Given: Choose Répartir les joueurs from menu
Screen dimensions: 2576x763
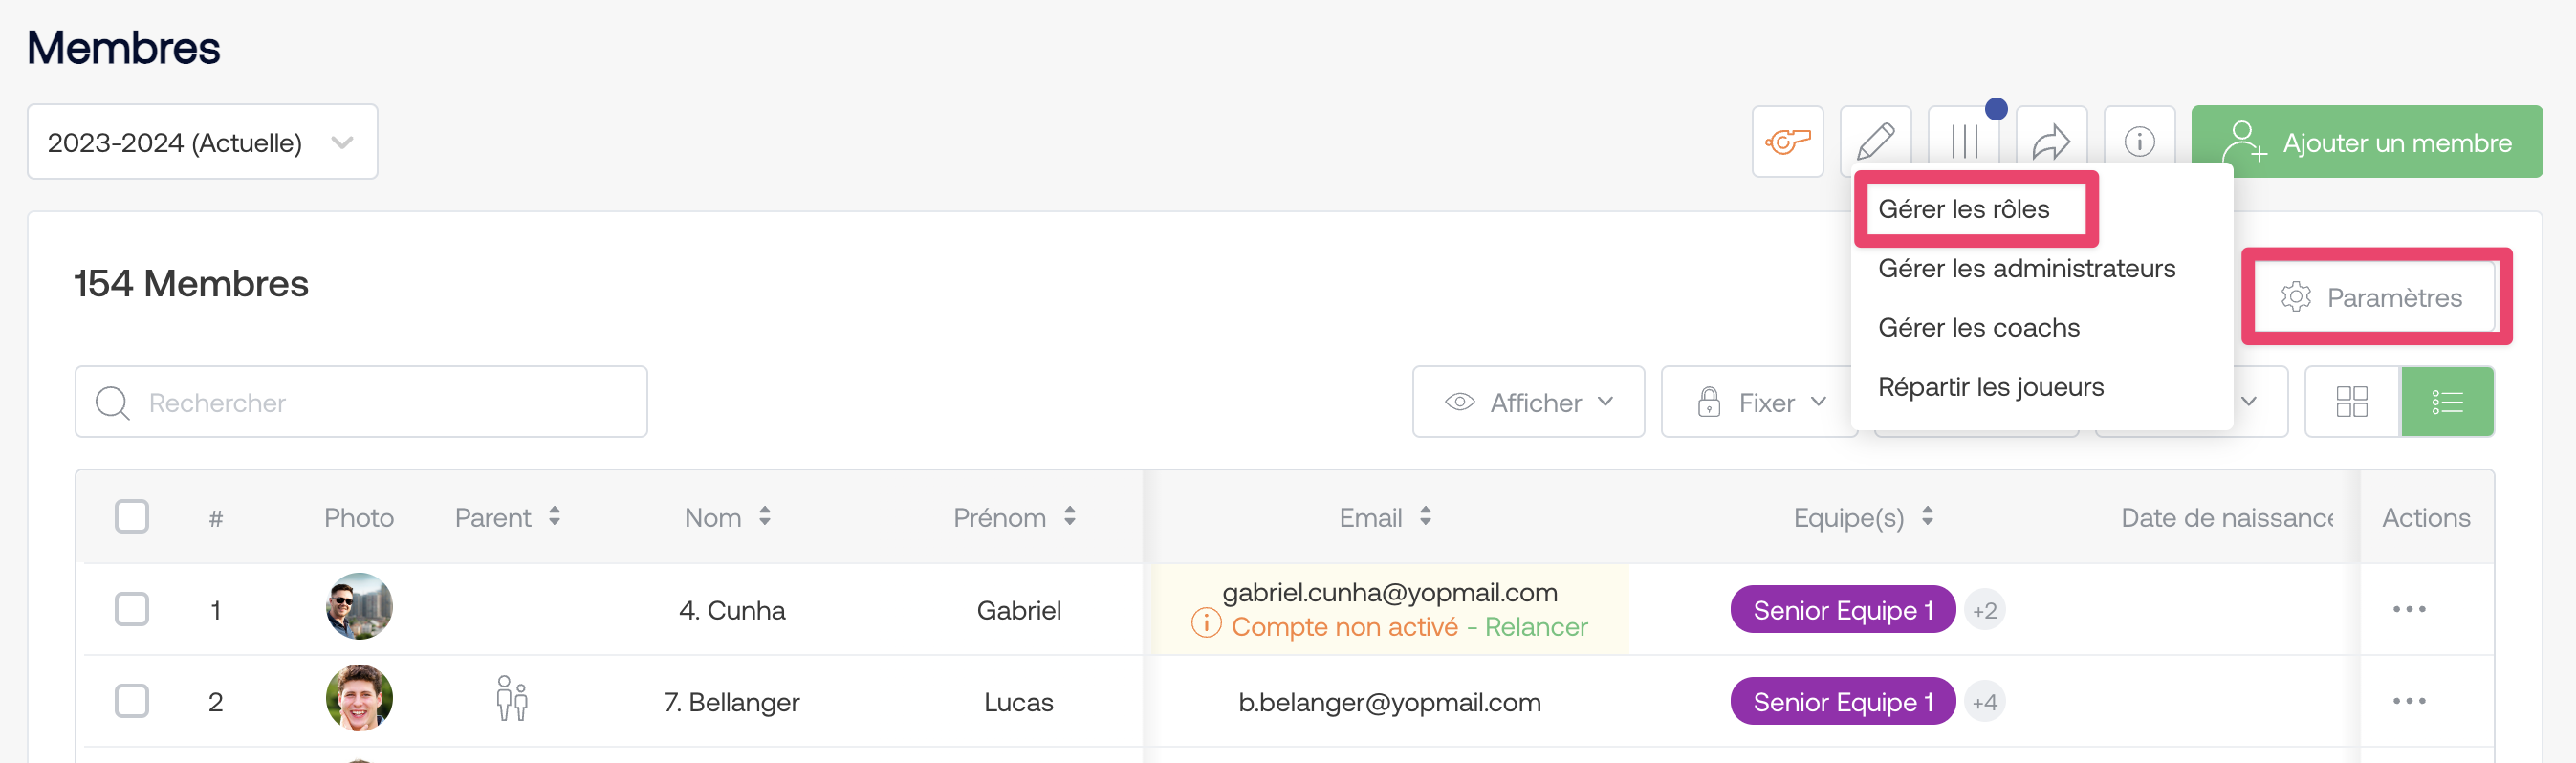Looking at the screenshot, I should coord(1990,387).
